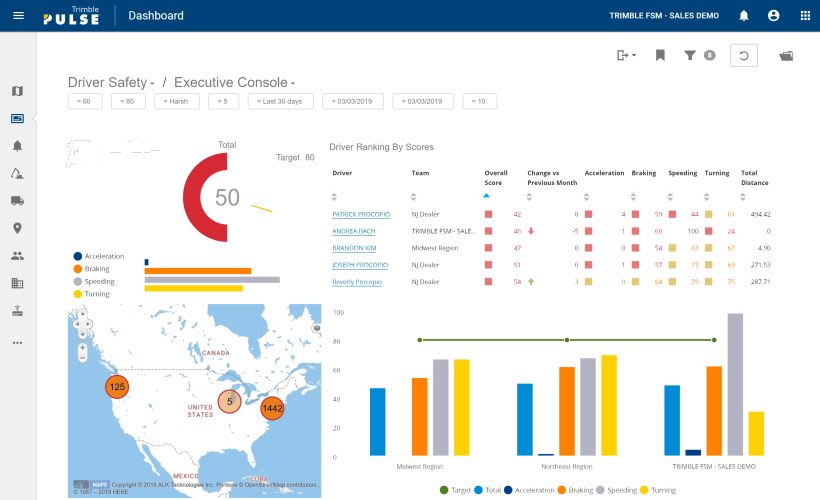Image resolution: width=820 pixels, height=500 pixels.
Task: Click the '= 80' filter chip
Action: point(129,101)
